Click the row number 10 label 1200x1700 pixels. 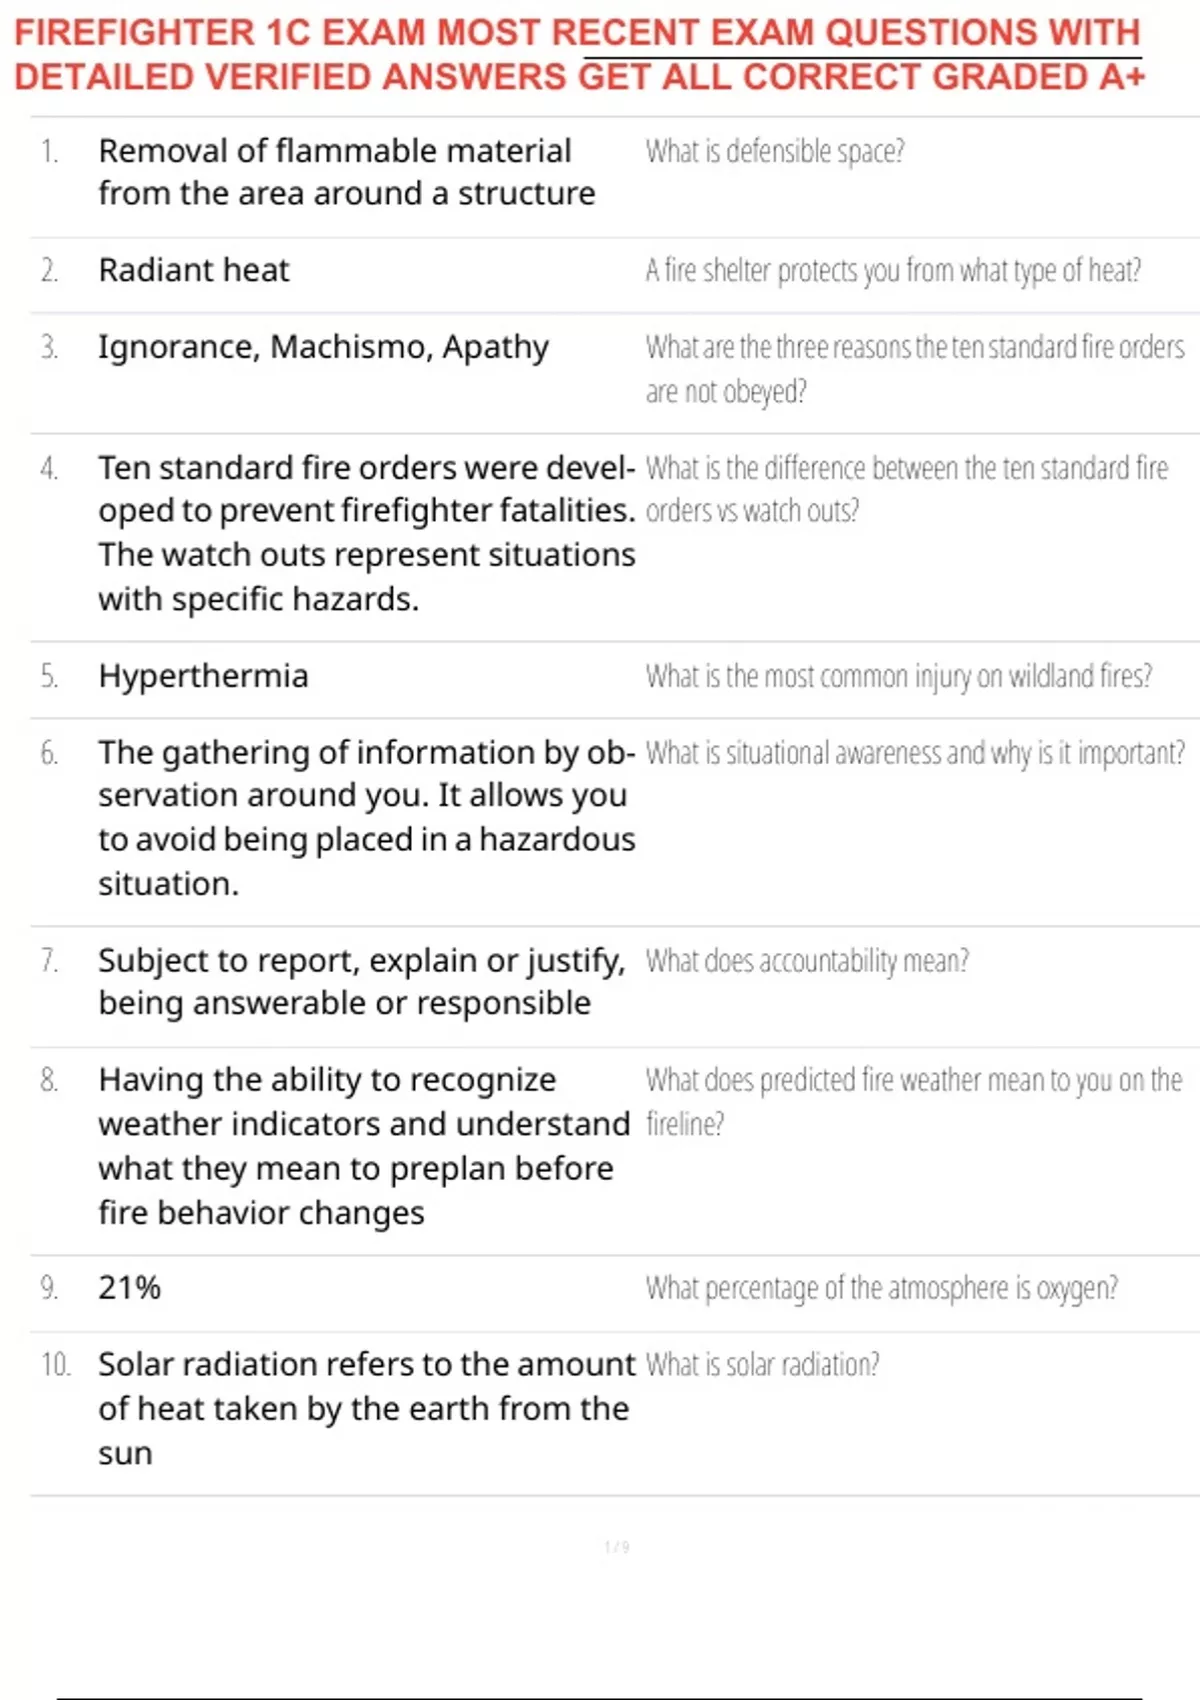click(55, 1364)
